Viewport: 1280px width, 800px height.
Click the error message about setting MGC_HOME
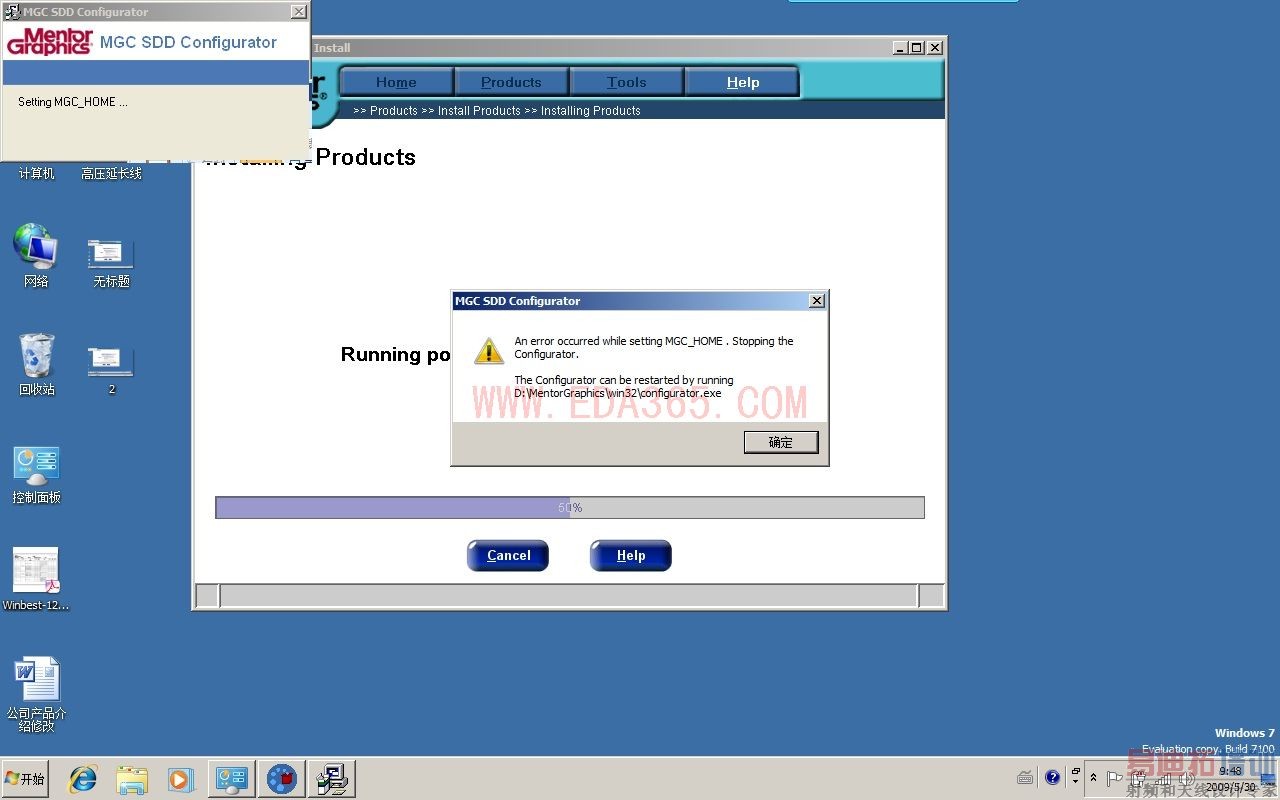pyautogui.click(x=654, y=347)
